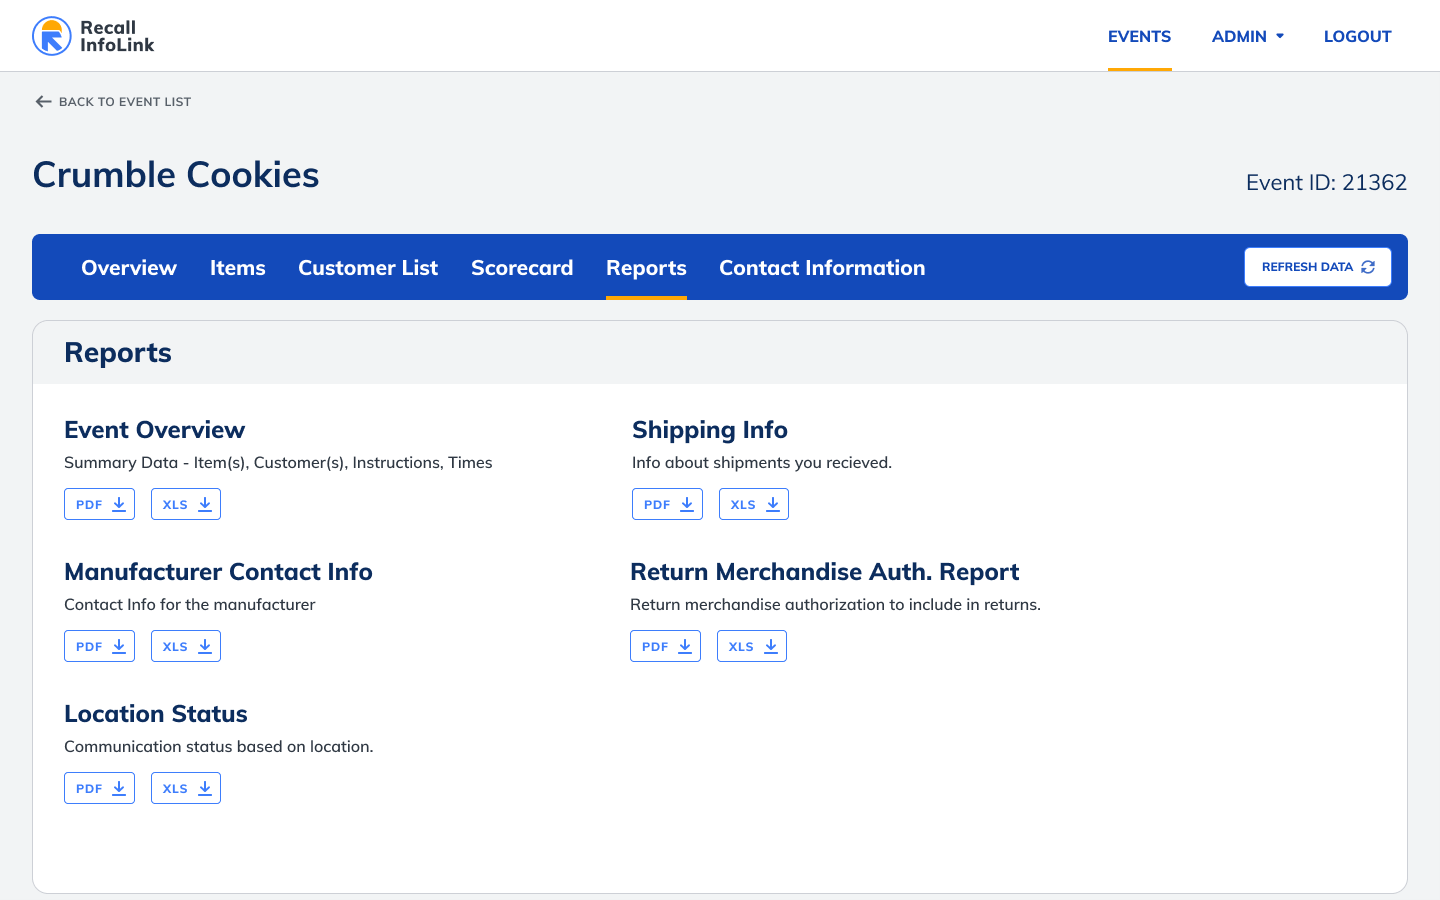This screenshot has width=1440, height=900.
Task: Download Location Status PDF report
Action: [x=99, y=788]
